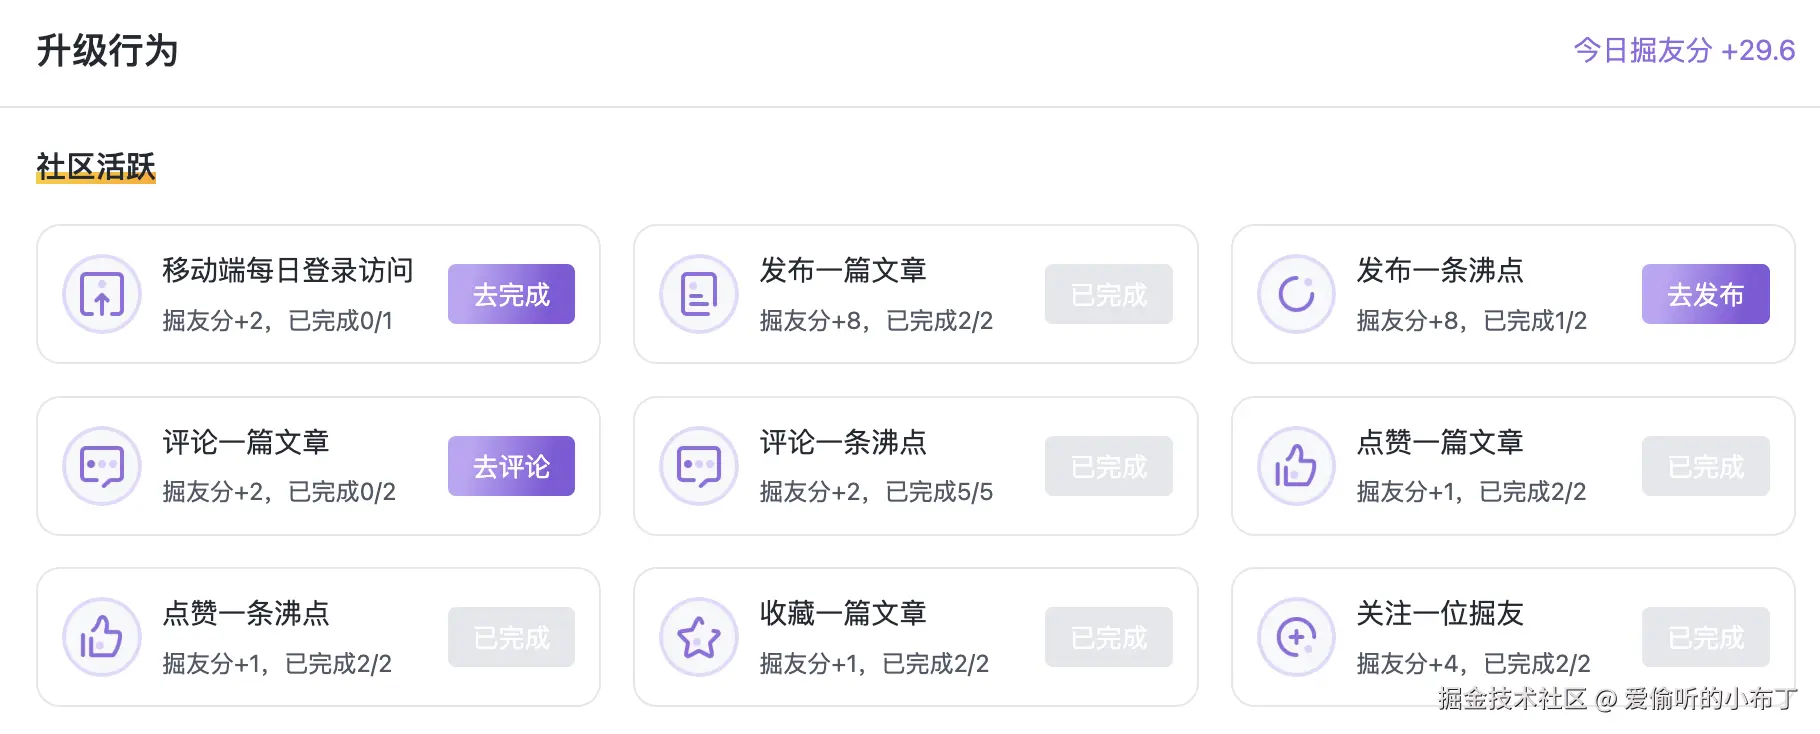Click the thumbs-up icon for 点赞一条沸点
The width and height of the screenshot is (1820, 734).
tap(101, 637)
